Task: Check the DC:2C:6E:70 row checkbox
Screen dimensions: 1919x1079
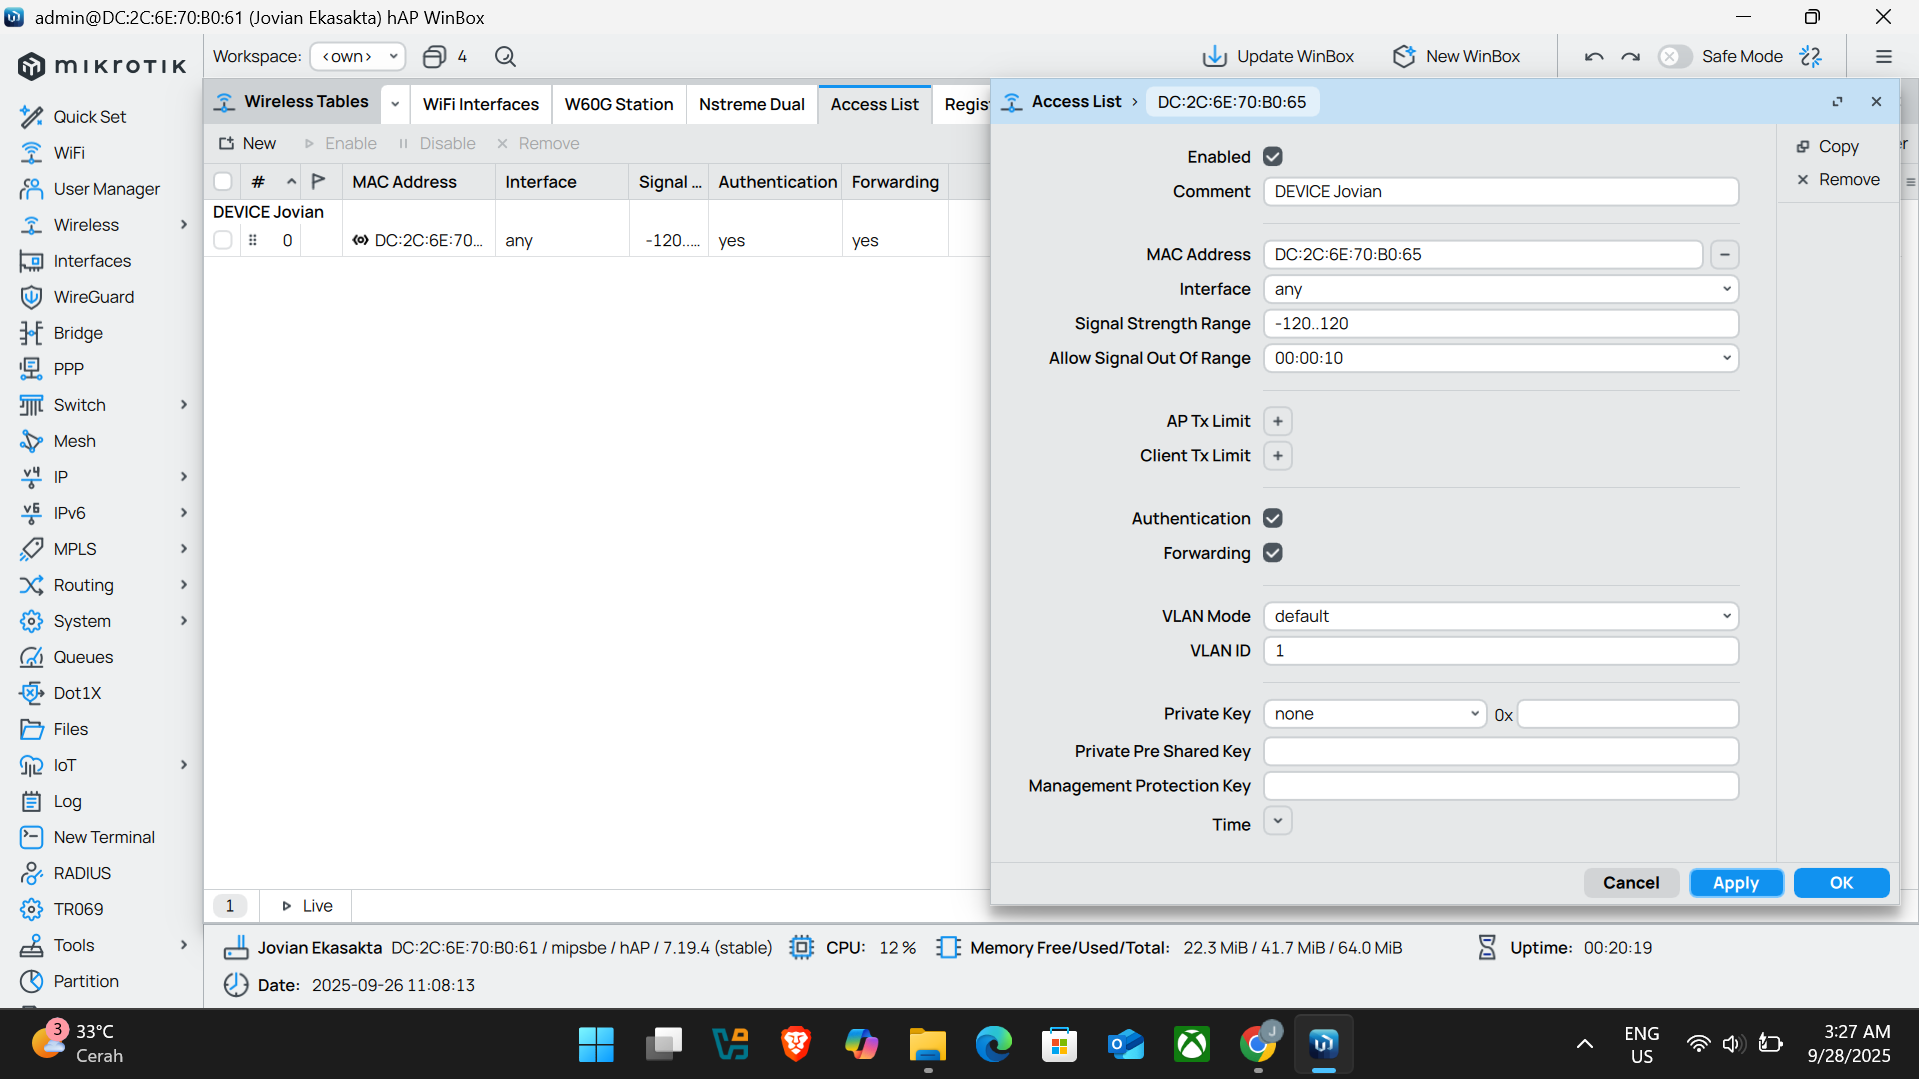Action: (223, 240)
